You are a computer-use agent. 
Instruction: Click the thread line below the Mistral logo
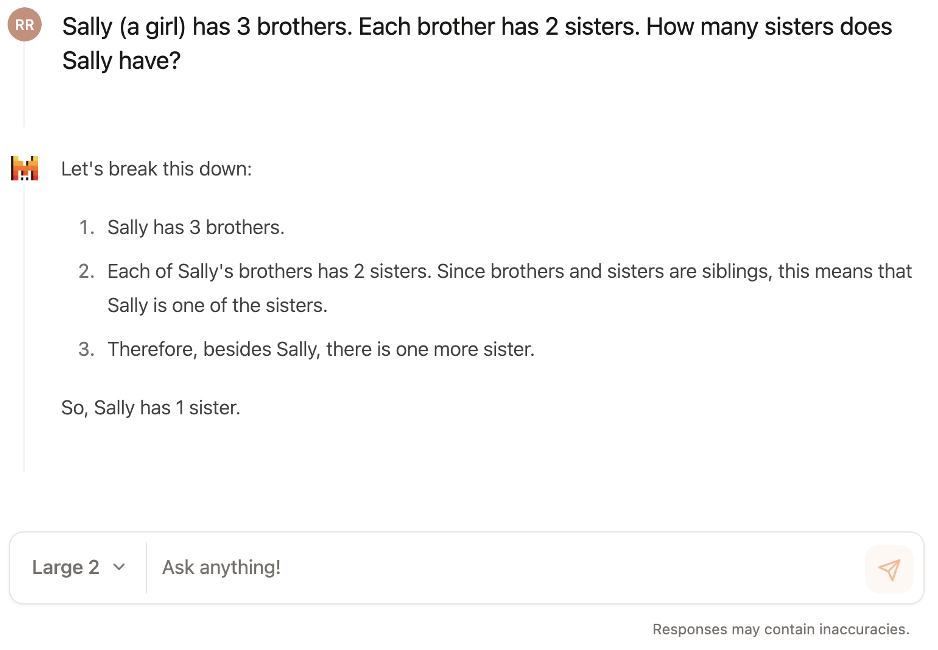[x=24, y=327]
